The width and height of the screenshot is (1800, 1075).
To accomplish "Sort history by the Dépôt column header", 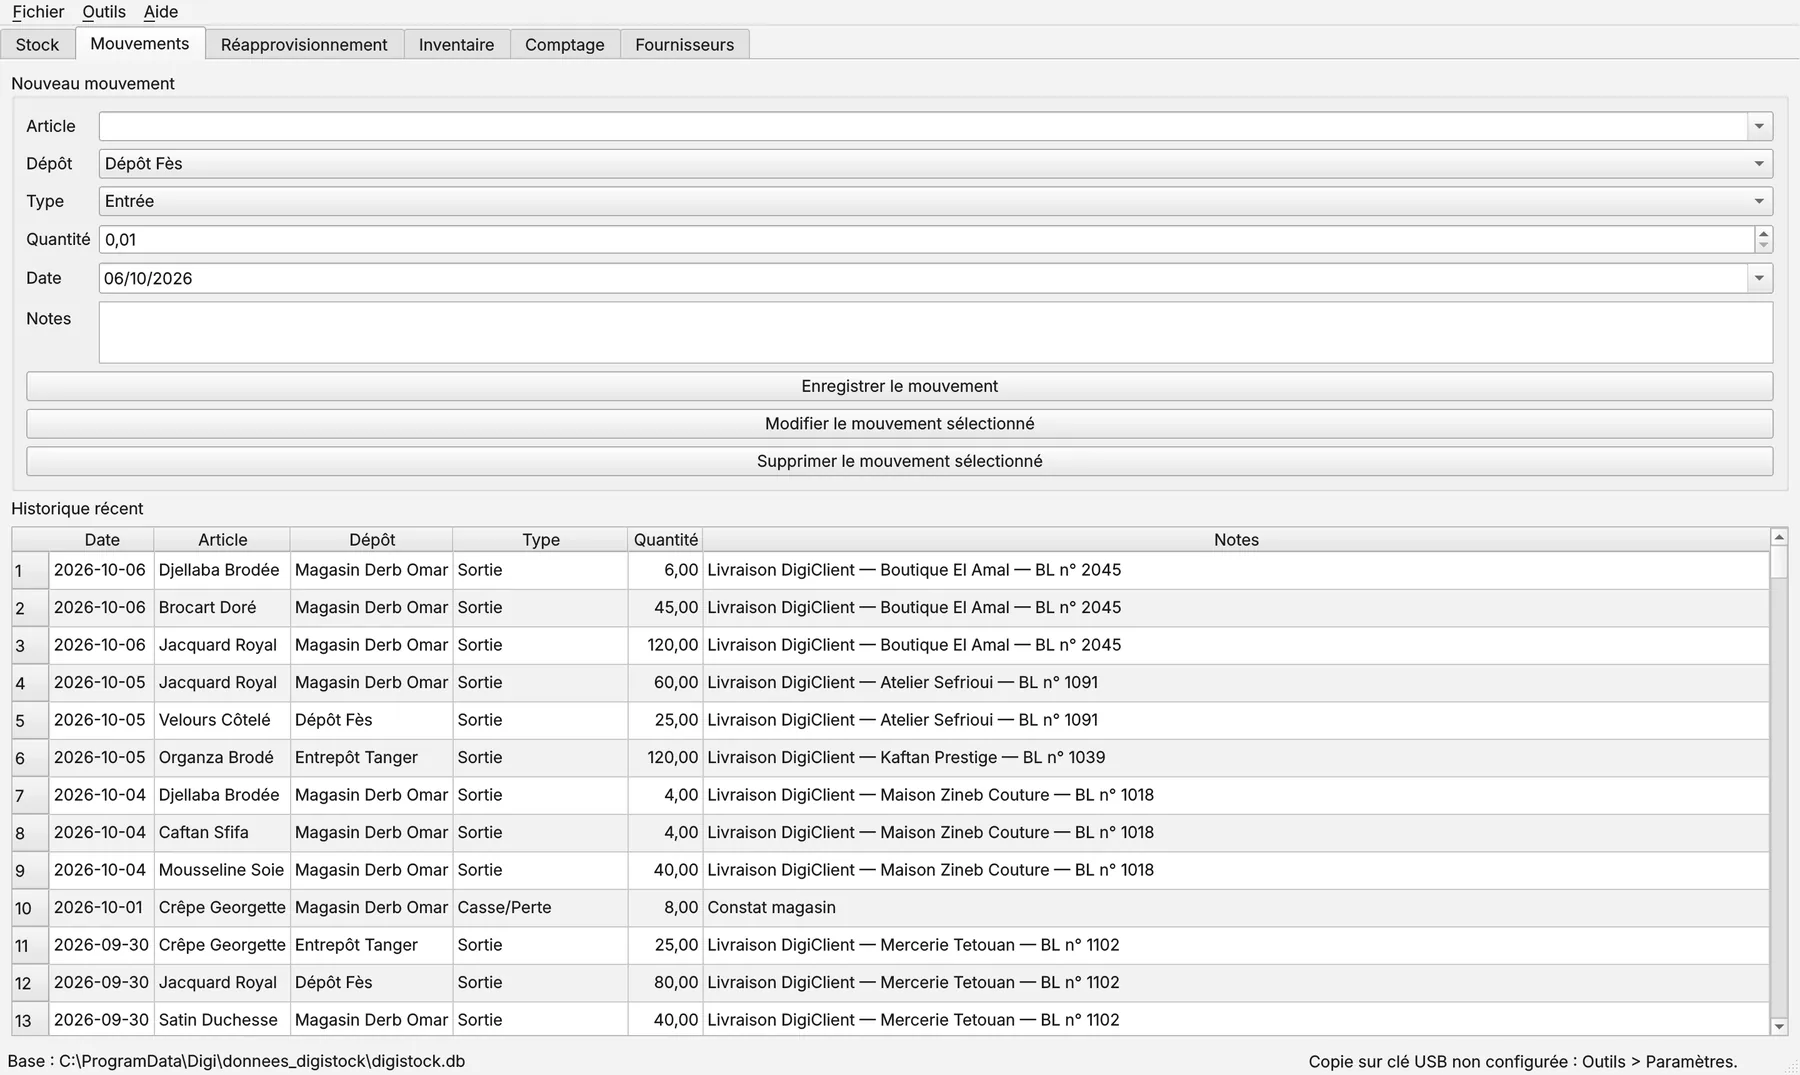I will [x=372, y=540].
